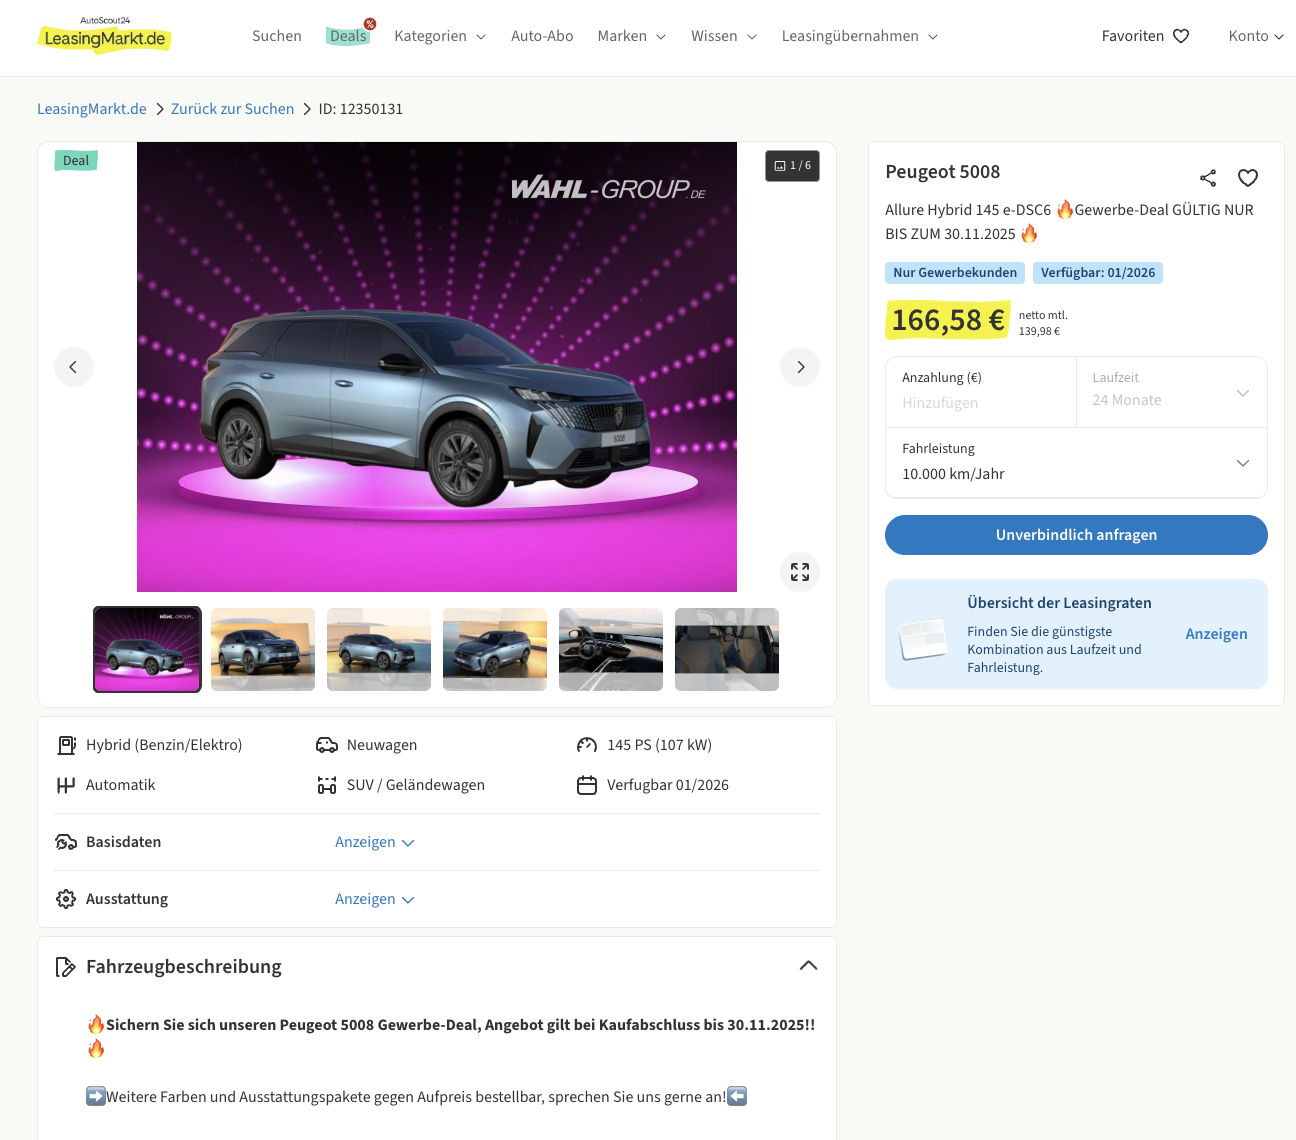Open the Kategorien menu
The image size is (1296, 1140).
[439, 36]
